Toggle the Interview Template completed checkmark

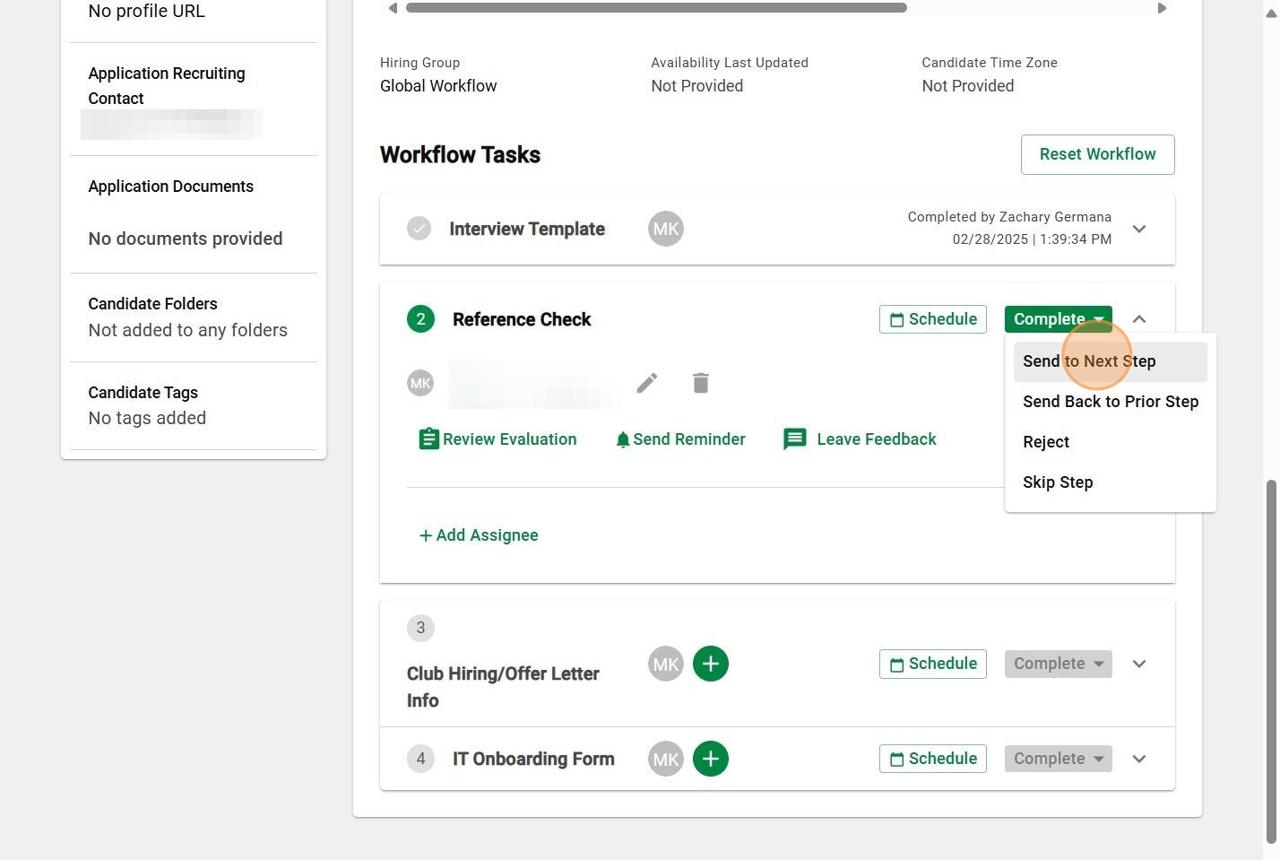click(x=419, y=229)
